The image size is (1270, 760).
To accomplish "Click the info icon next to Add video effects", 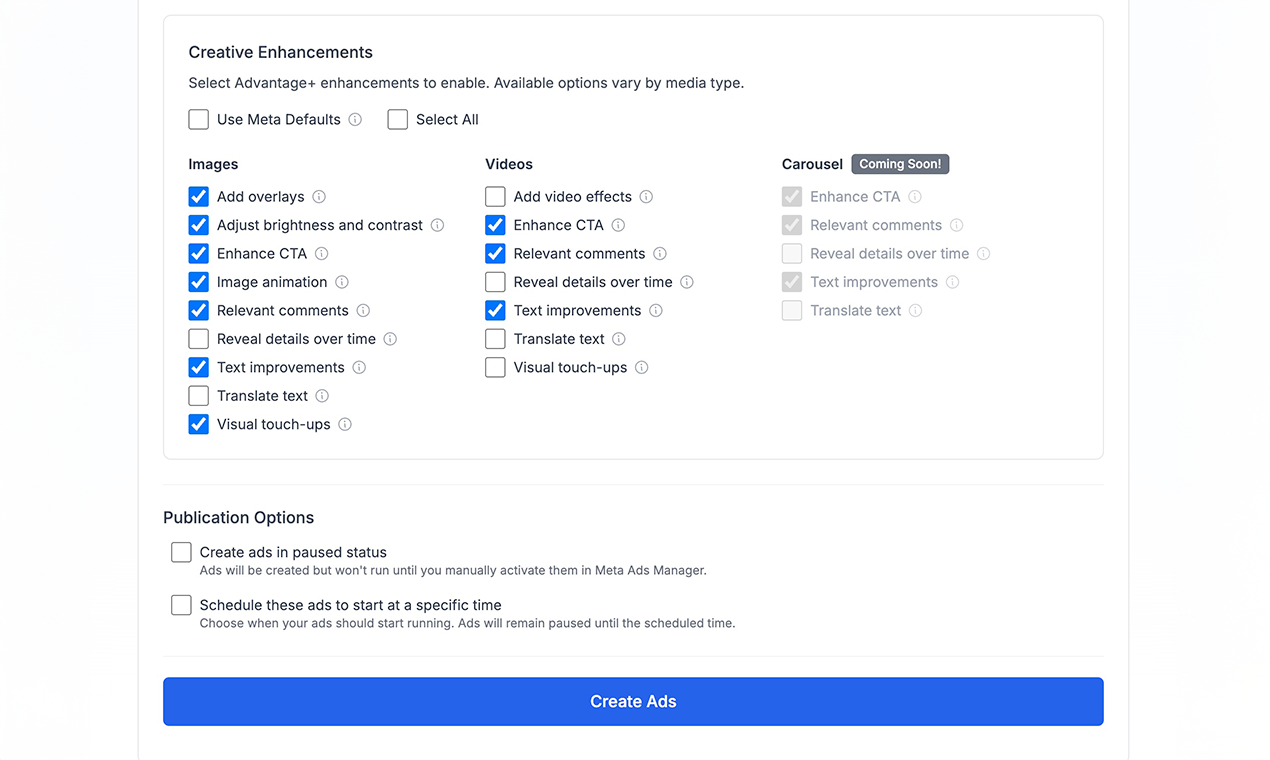I will pyautogui.click(x=645, y=197).
